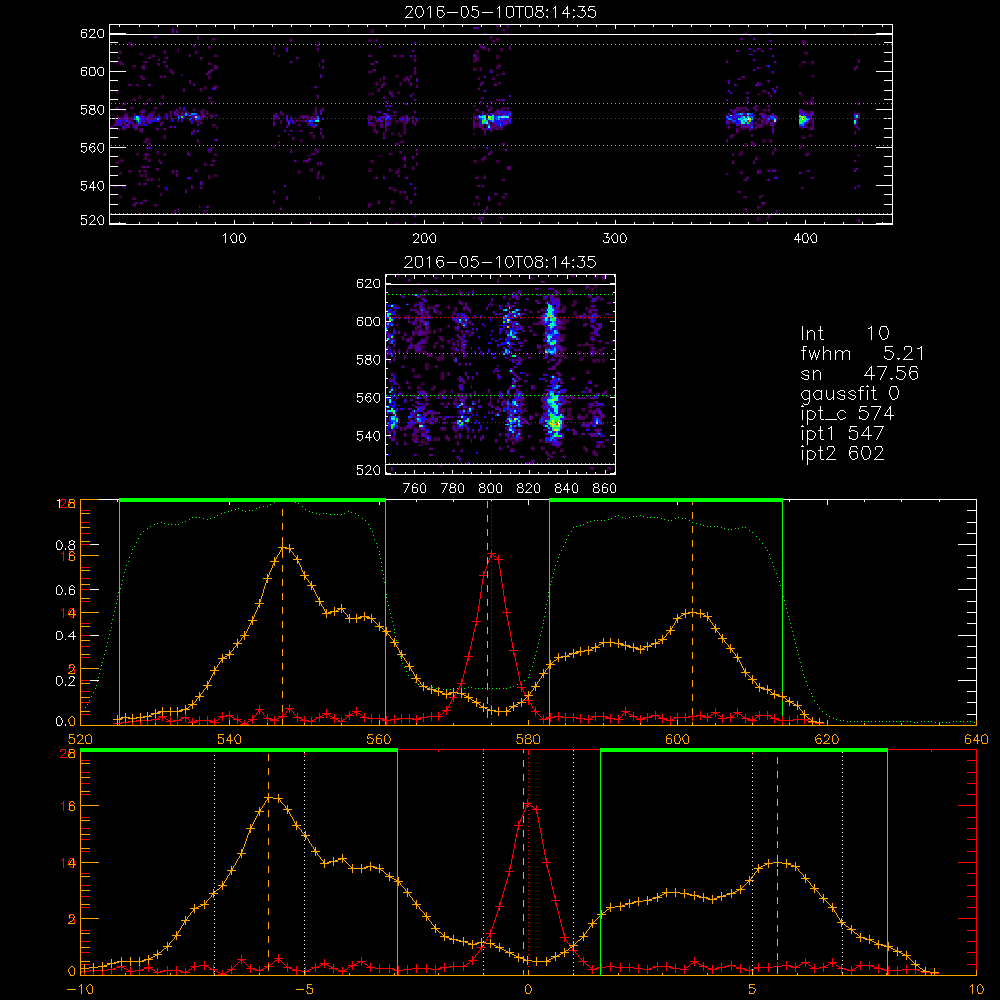Click x-axis label -10 of the bottom plot
The width and height of the screenshot is (1000, 1000).
pos(80,990)
